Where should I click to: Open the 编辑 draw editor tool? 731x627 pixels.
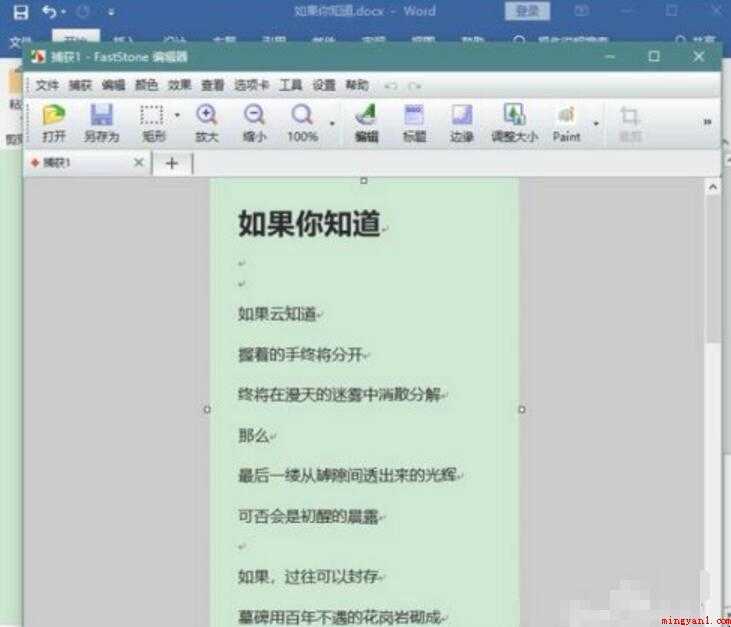click(x=366, y=123)
